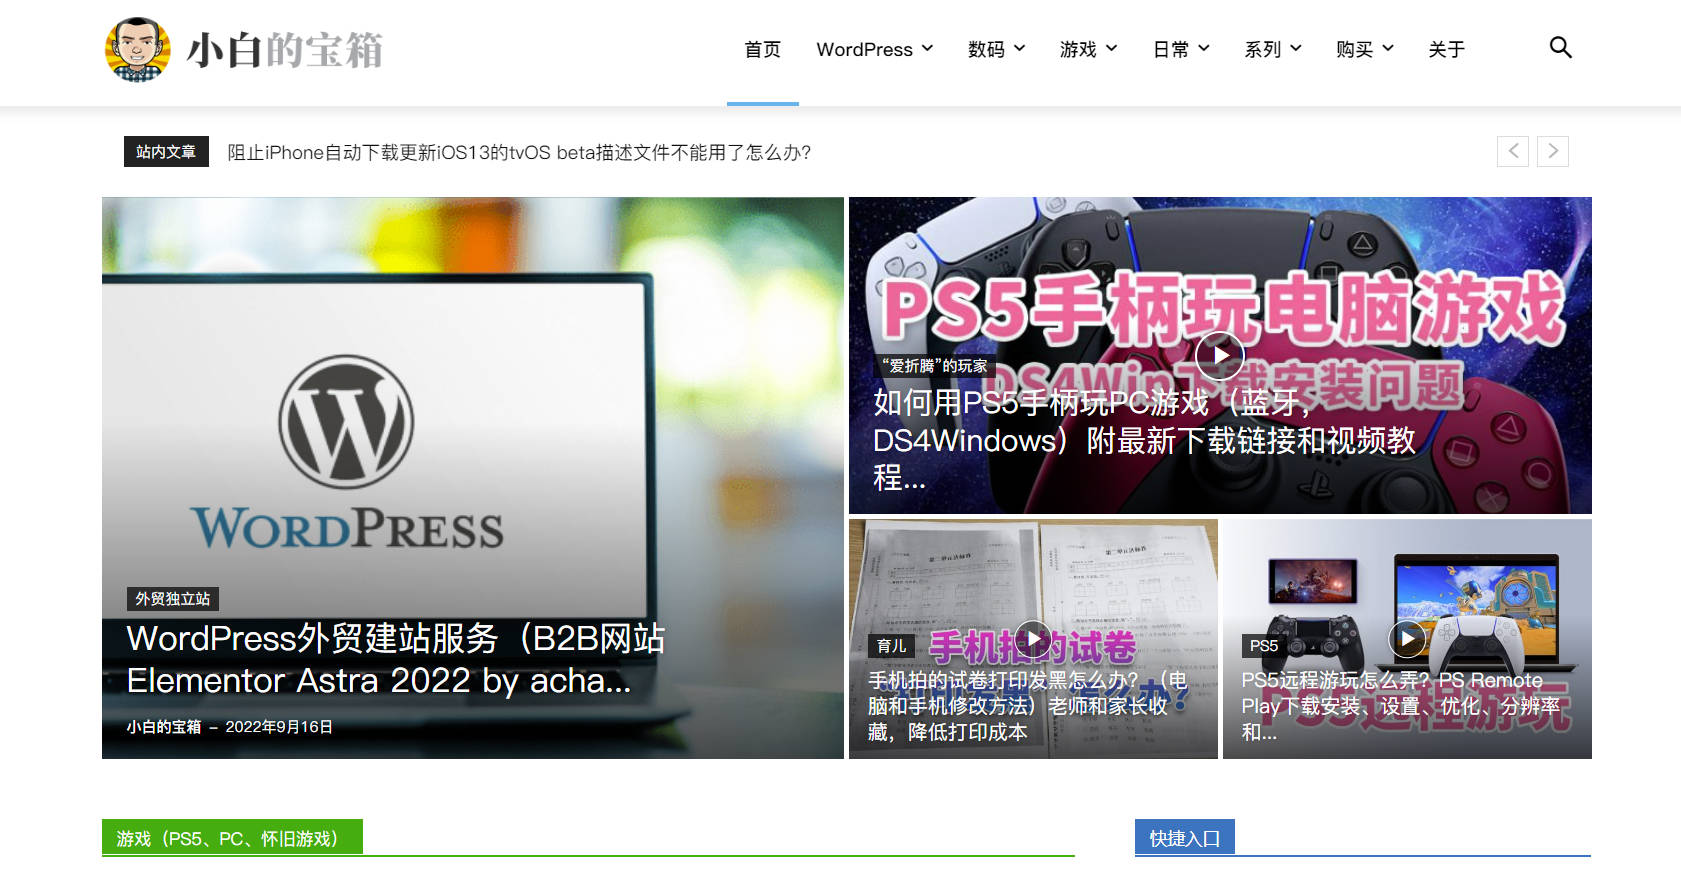The height and width of the screenshot is (873, 1681).
Task: Expand the 游戏 menu
Action: point(1088,49)
